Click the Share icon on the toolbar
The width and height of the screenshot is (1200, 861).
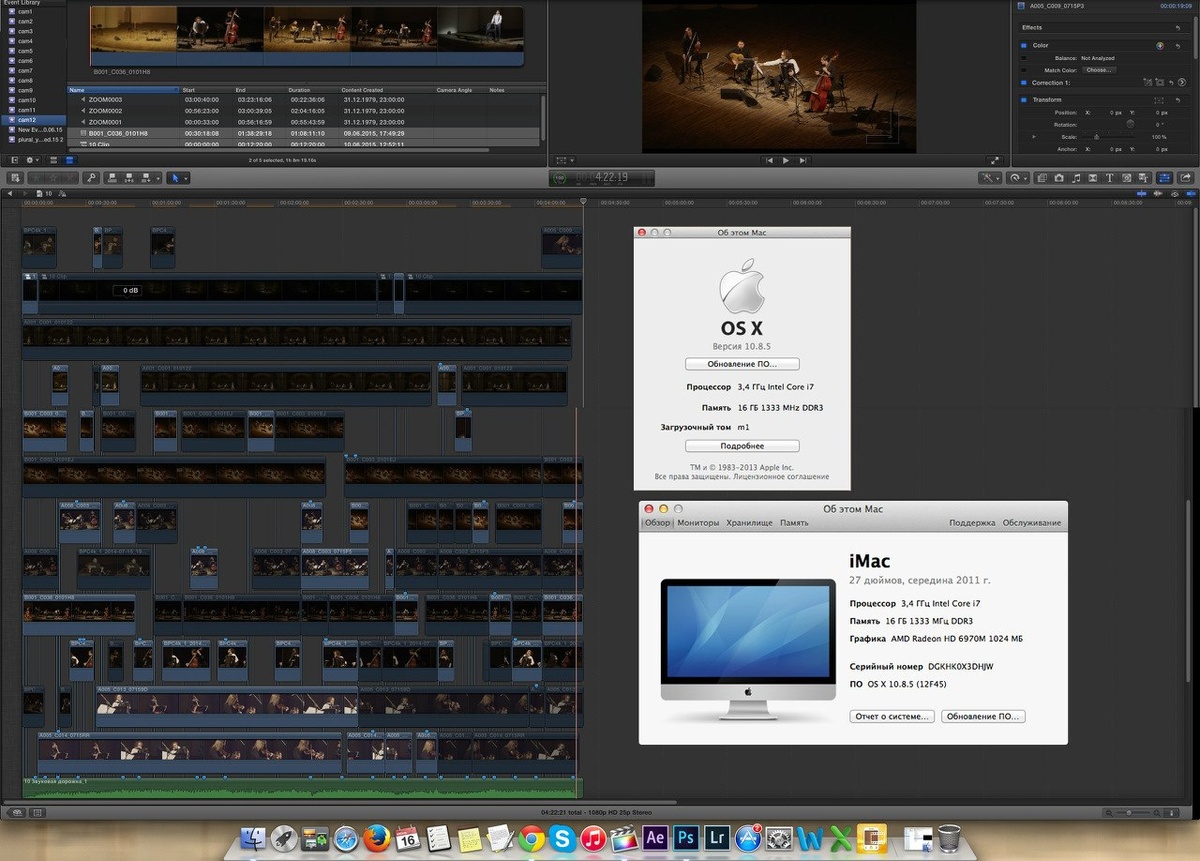[x=1185, y=177]
